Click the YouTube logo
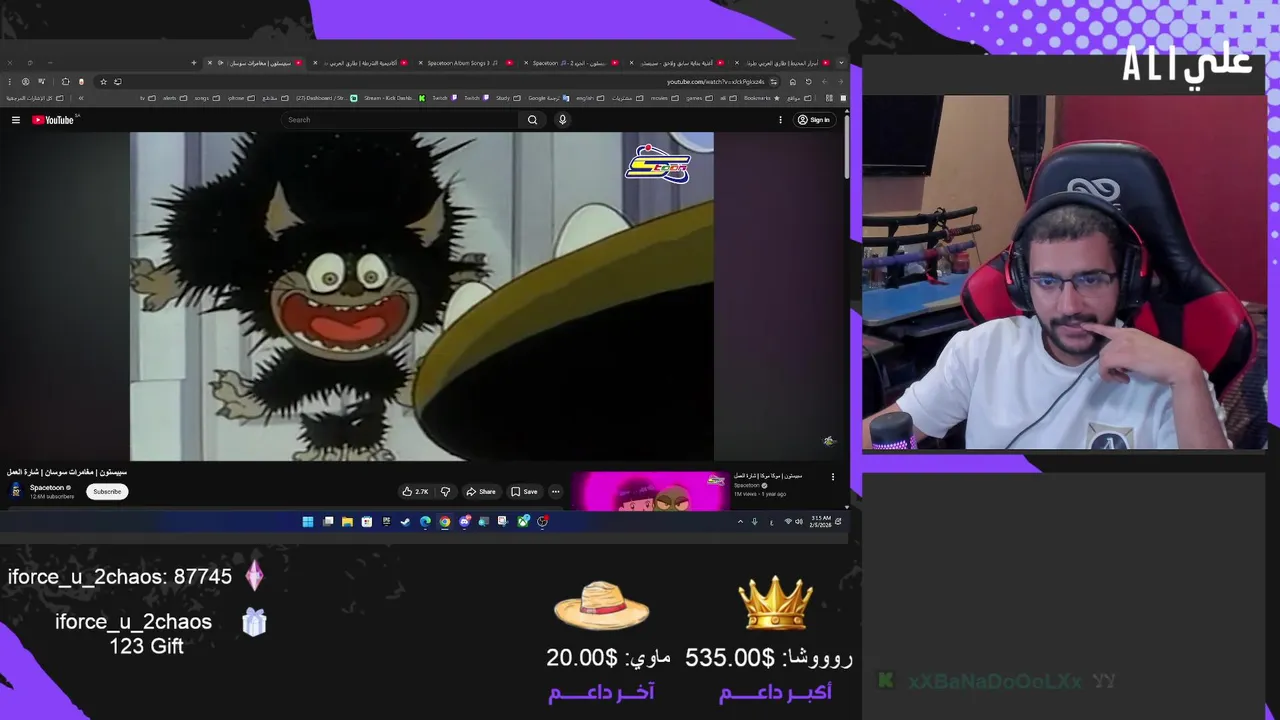Viewport: 1280px width, 720px height. click(x=54, y=120)
